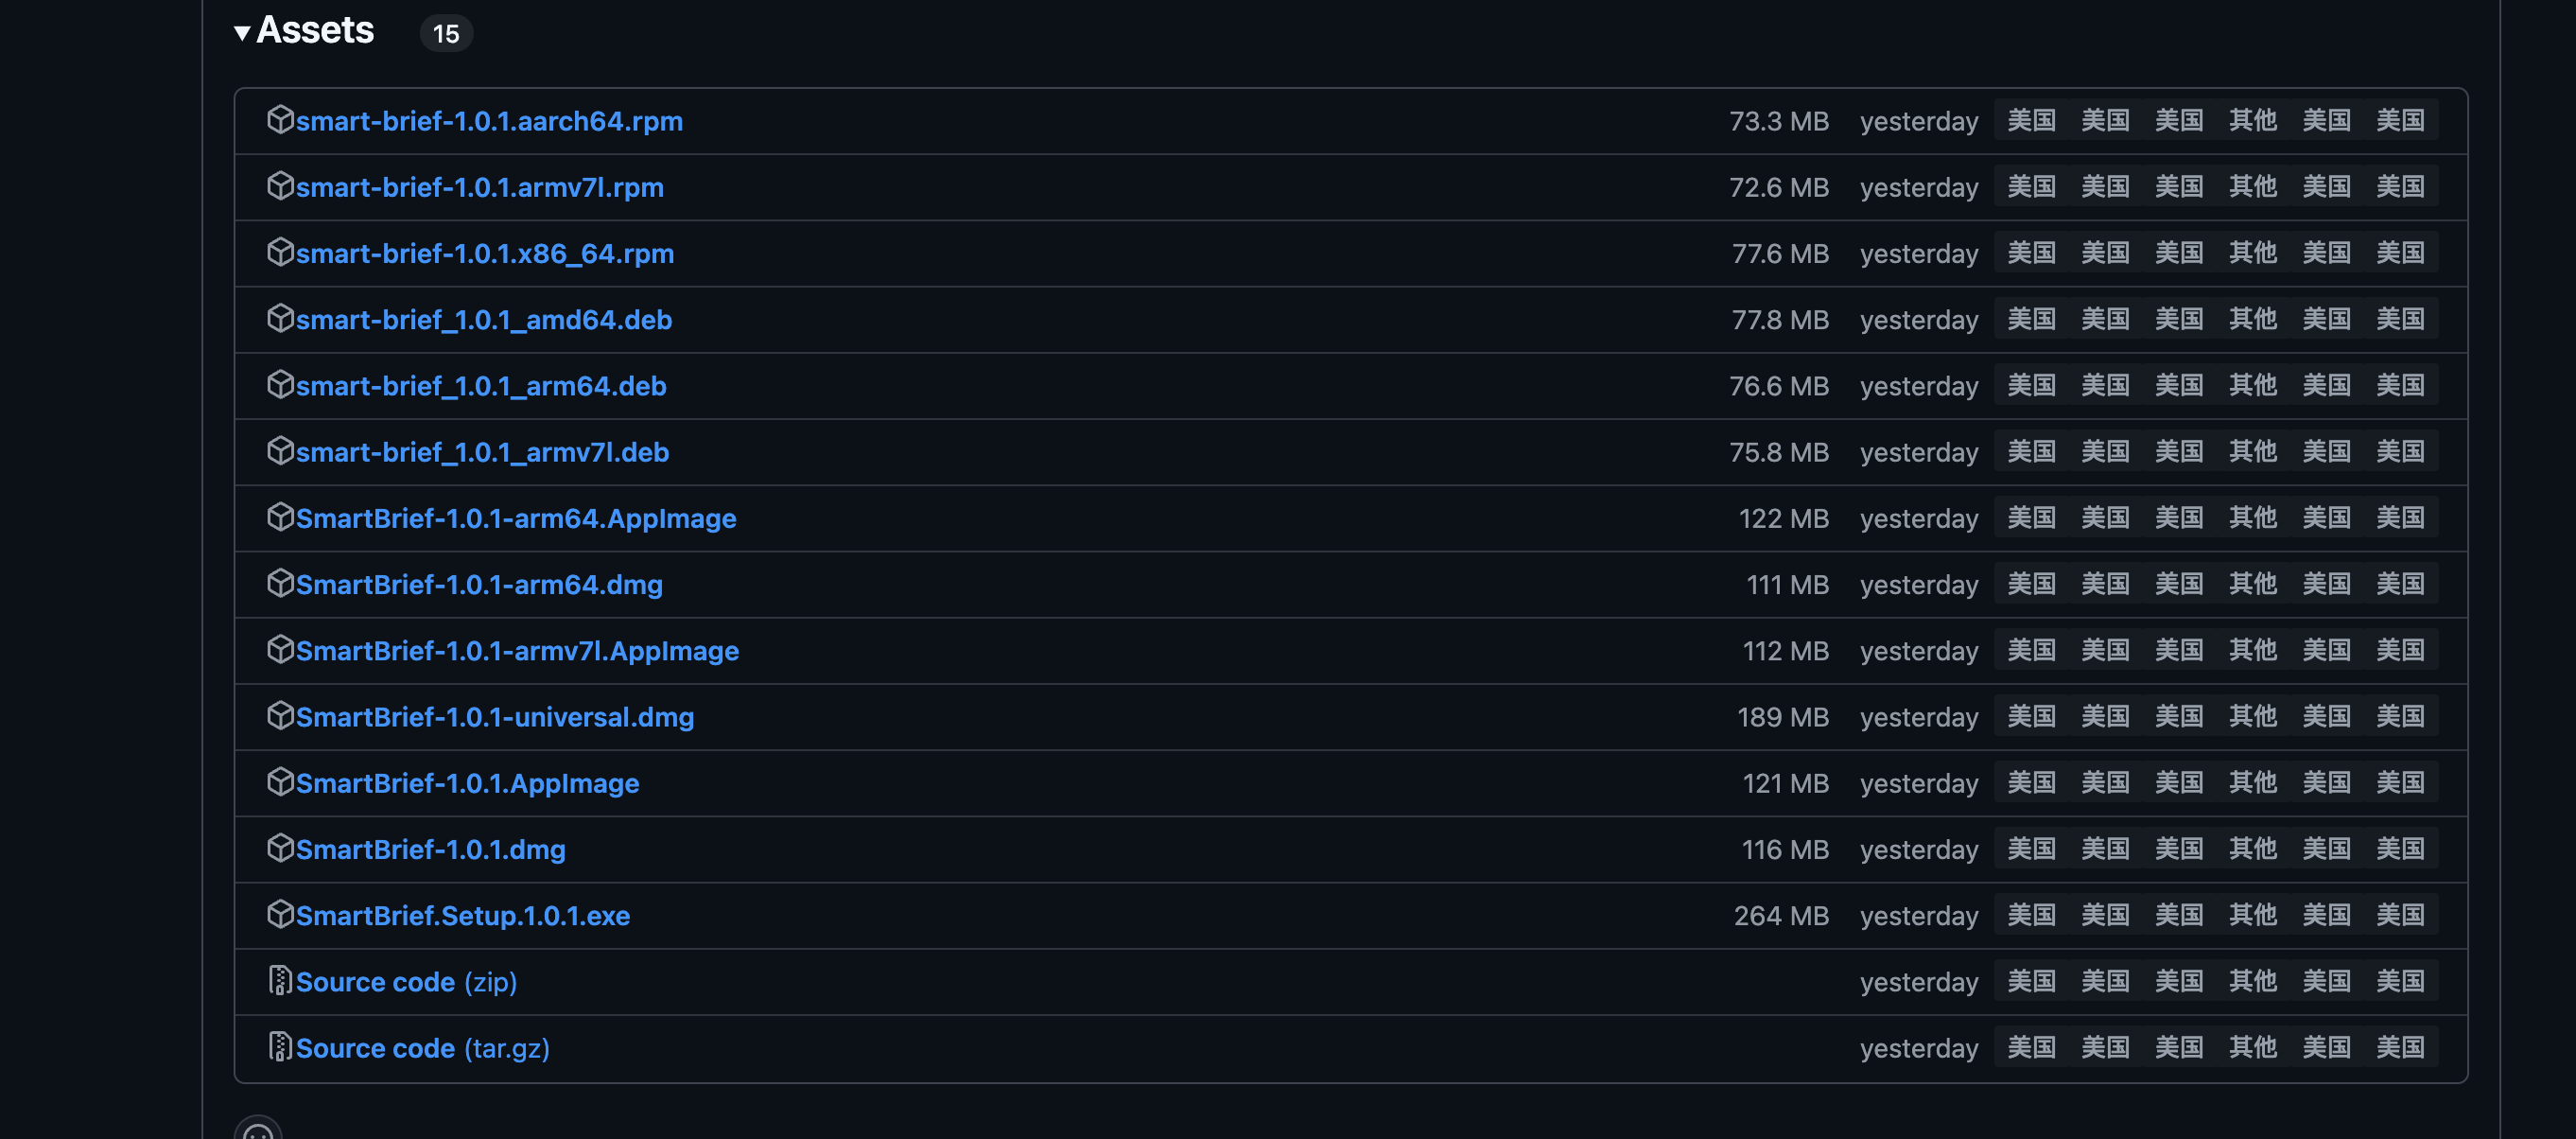Click 其他 mirror for smart-brief_1.0.1_armv7l.deb
Screen dimensions: 2576x1139
[x=2252, y=452]
